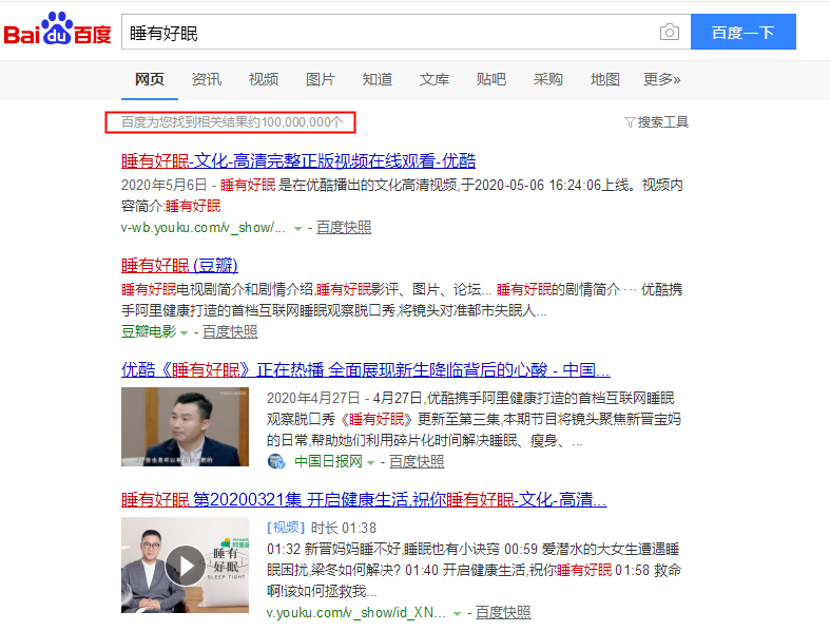The width and height of the screenshot is (830, 630).
Task: Open camera image search icon
Action: tap(669, 32)
